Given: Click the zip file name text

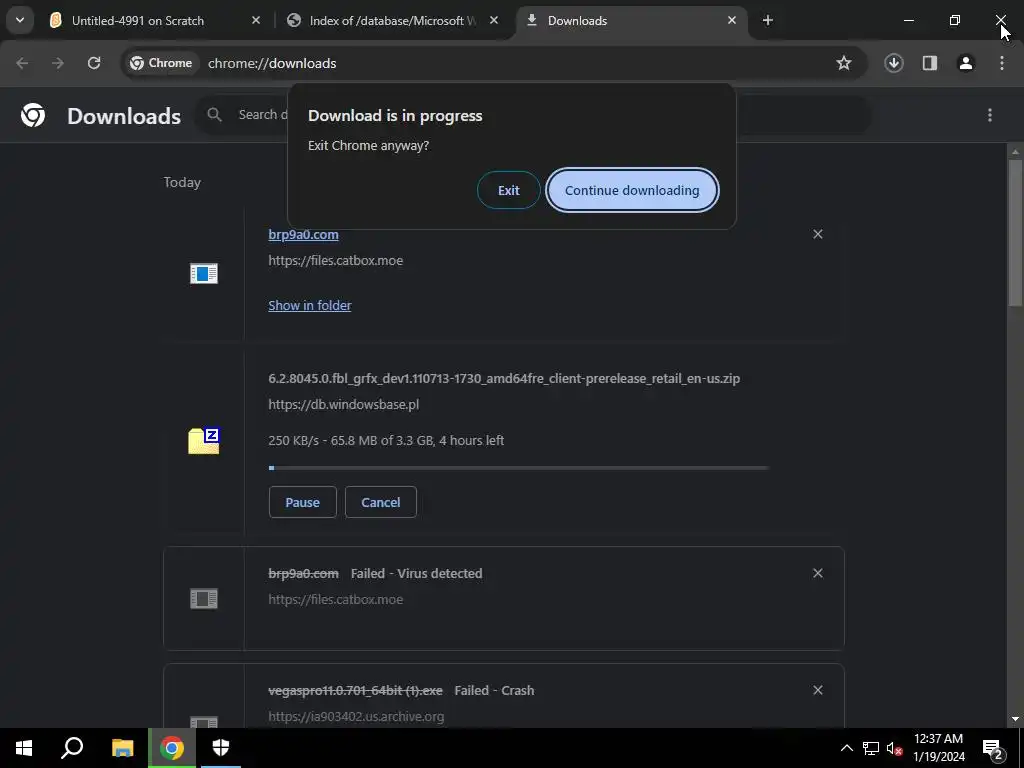Looking at the screenshot, I should [x=504, y=378].
